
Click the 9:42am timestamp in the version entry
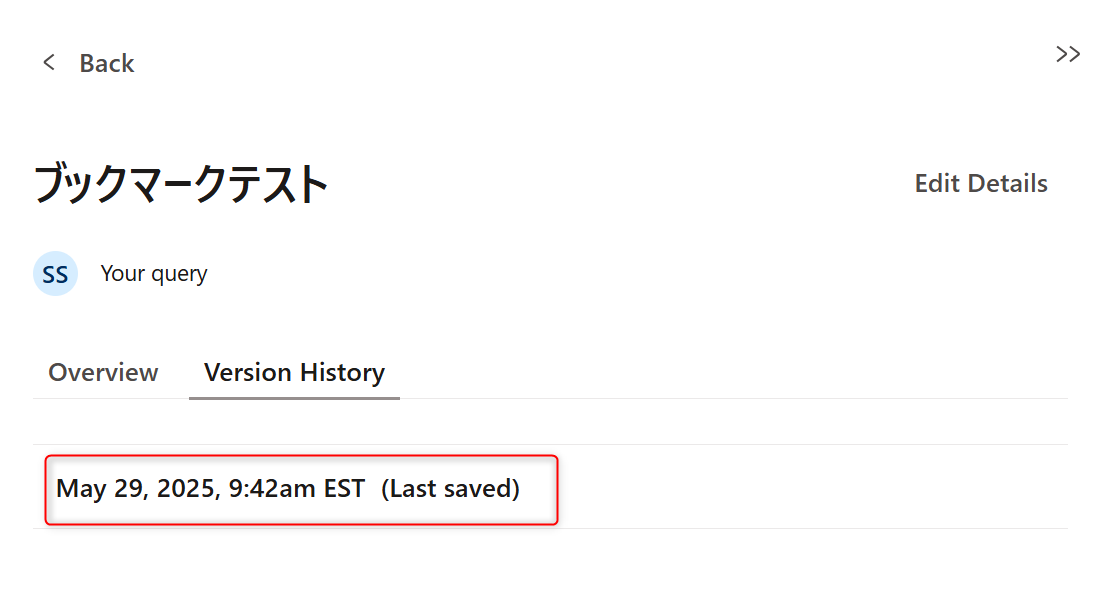(x=272, y=489)
